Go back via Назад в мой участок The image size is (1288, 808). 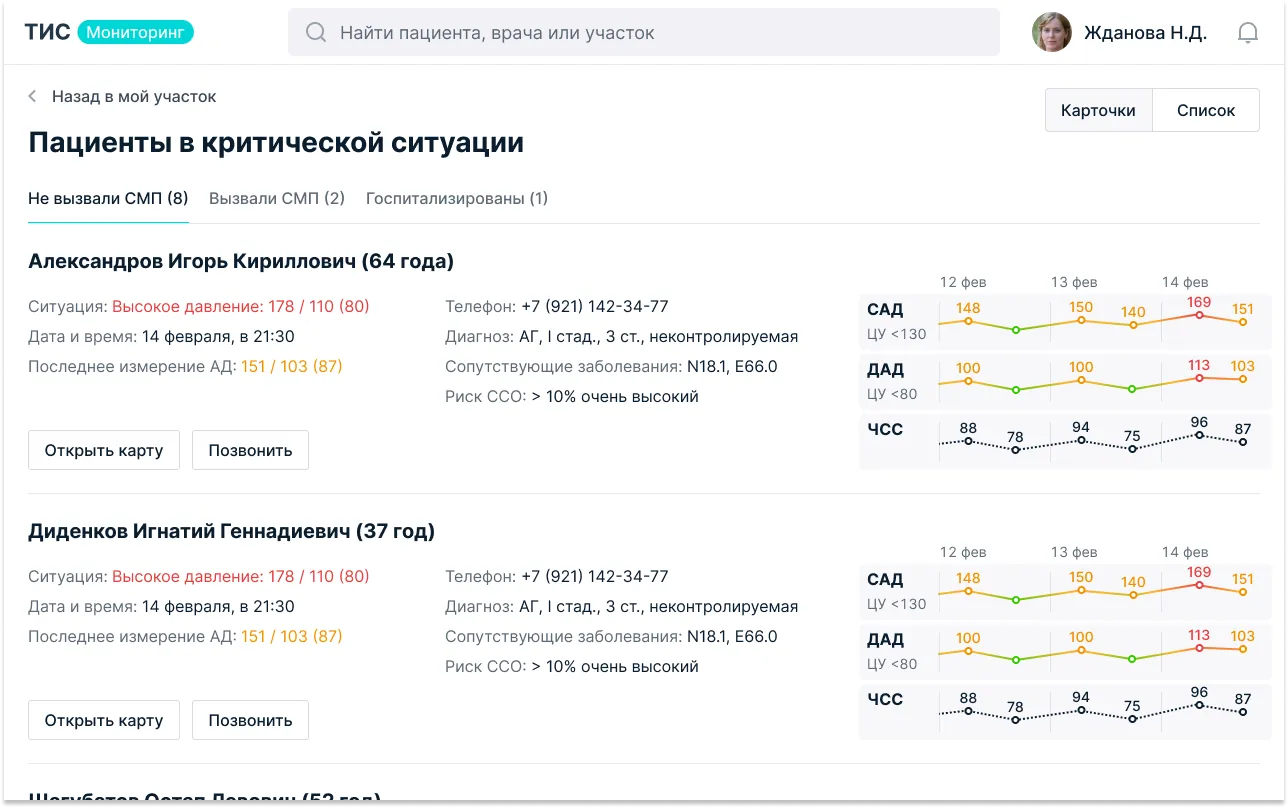[x=134, y=97]
